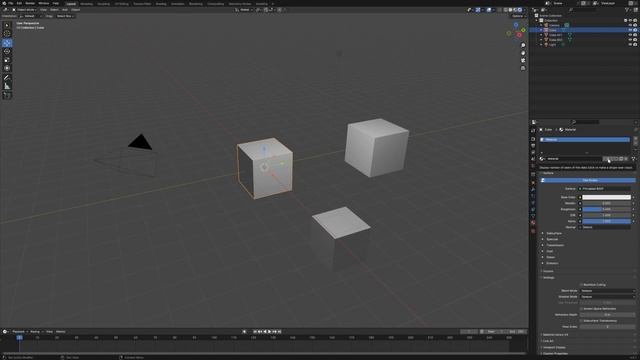Click the green Y axis on navigation gizmo
Viewport: 640px width, 360px height.
[523, 30]
